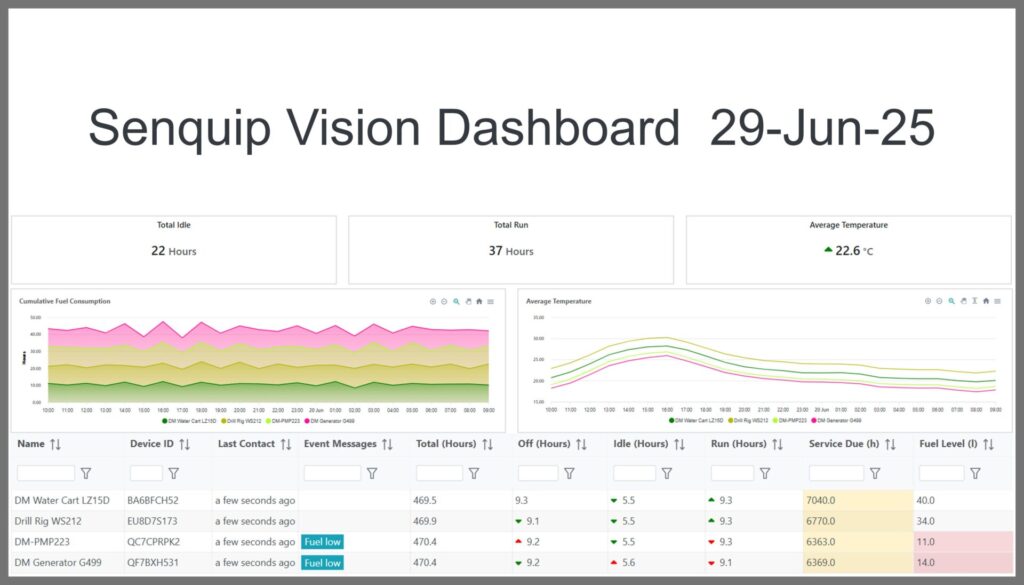Select the DM Water Cart LZ15D row name
1024x585 pixels.
(62, 501)
